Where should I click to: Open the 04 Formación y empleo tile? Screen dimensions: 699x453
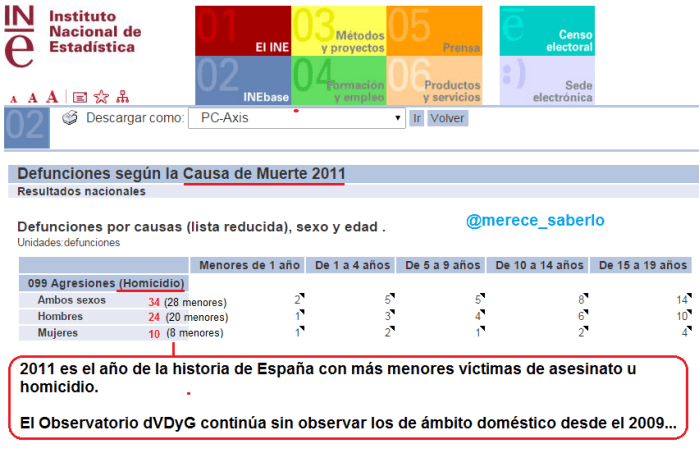(x=339, y=81)
